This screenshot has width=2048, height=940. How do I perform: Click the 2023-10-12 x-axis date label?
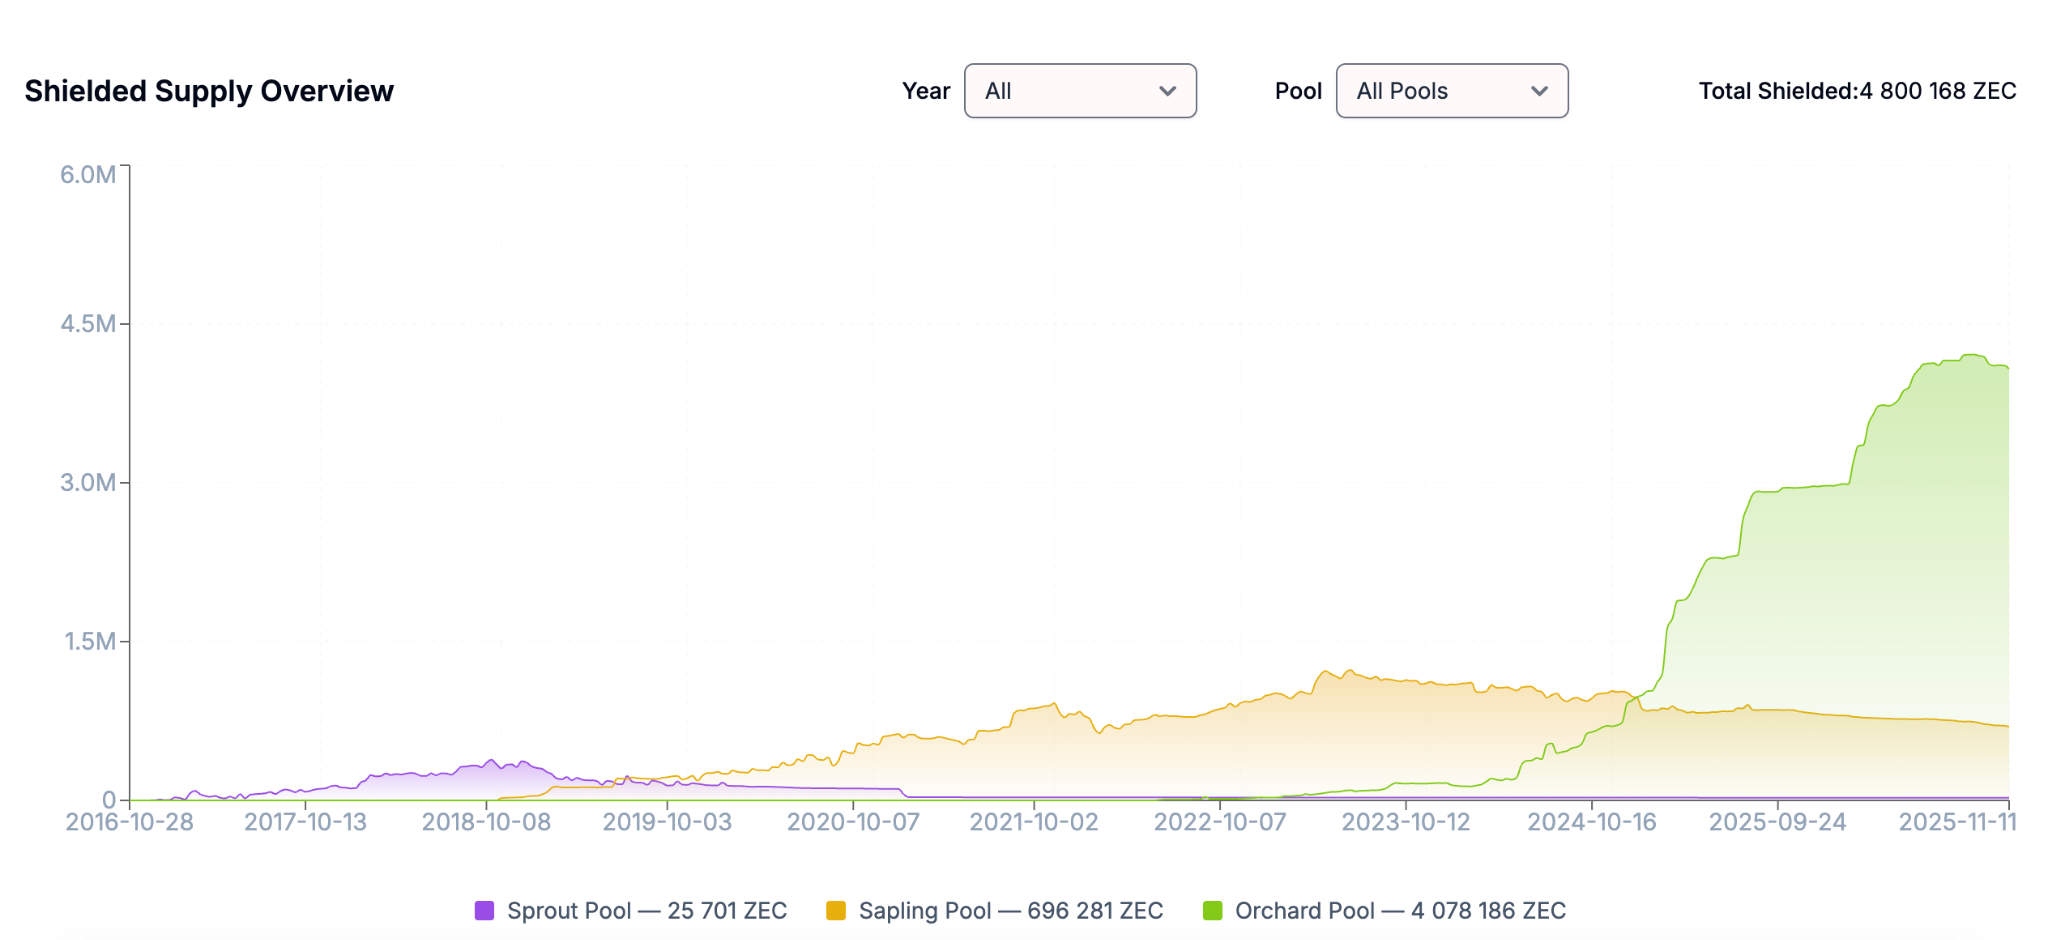1406,822
